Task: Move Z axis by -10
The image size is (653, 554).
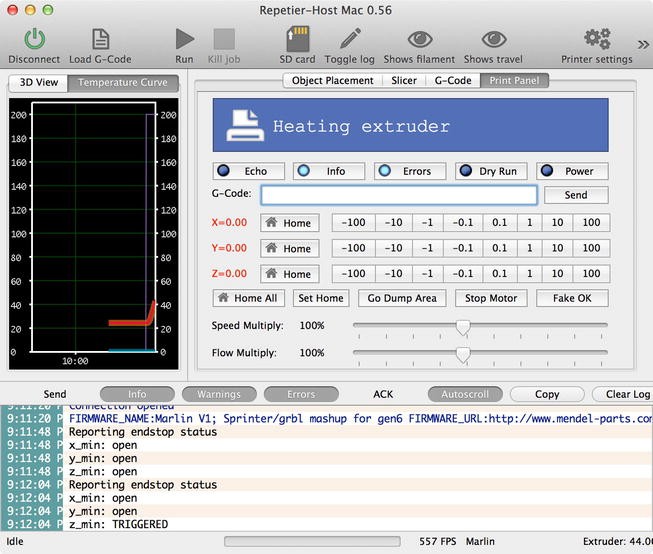Action: tap(394, 274)
